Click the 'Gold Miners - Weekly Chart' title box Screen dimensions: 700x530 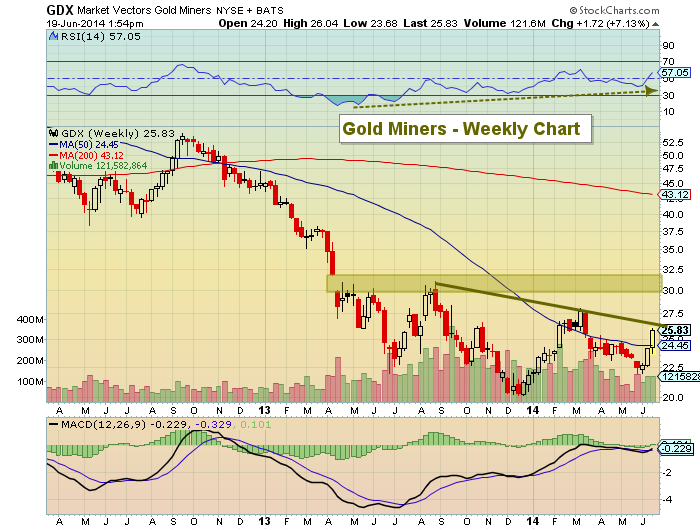(x=465, y=129)
